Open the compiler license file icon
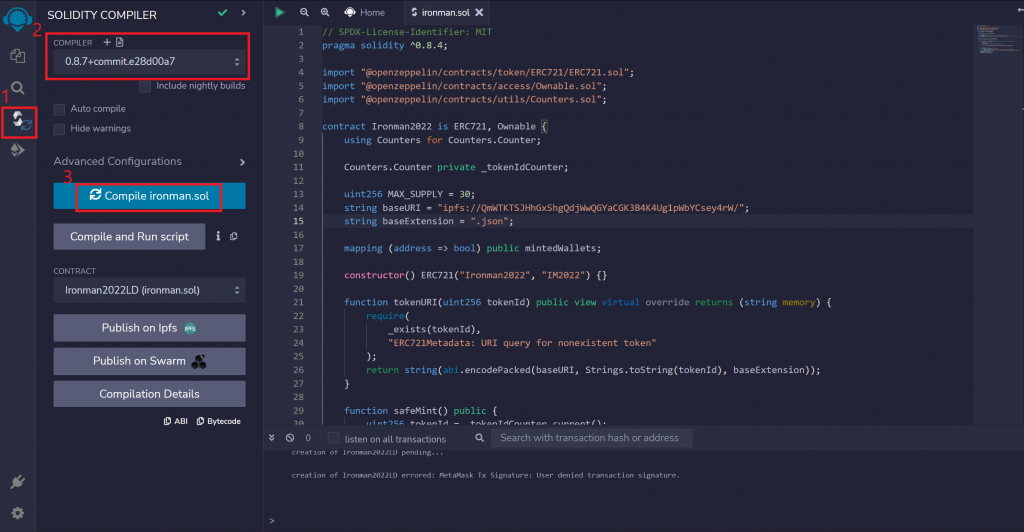 [120, 42]
